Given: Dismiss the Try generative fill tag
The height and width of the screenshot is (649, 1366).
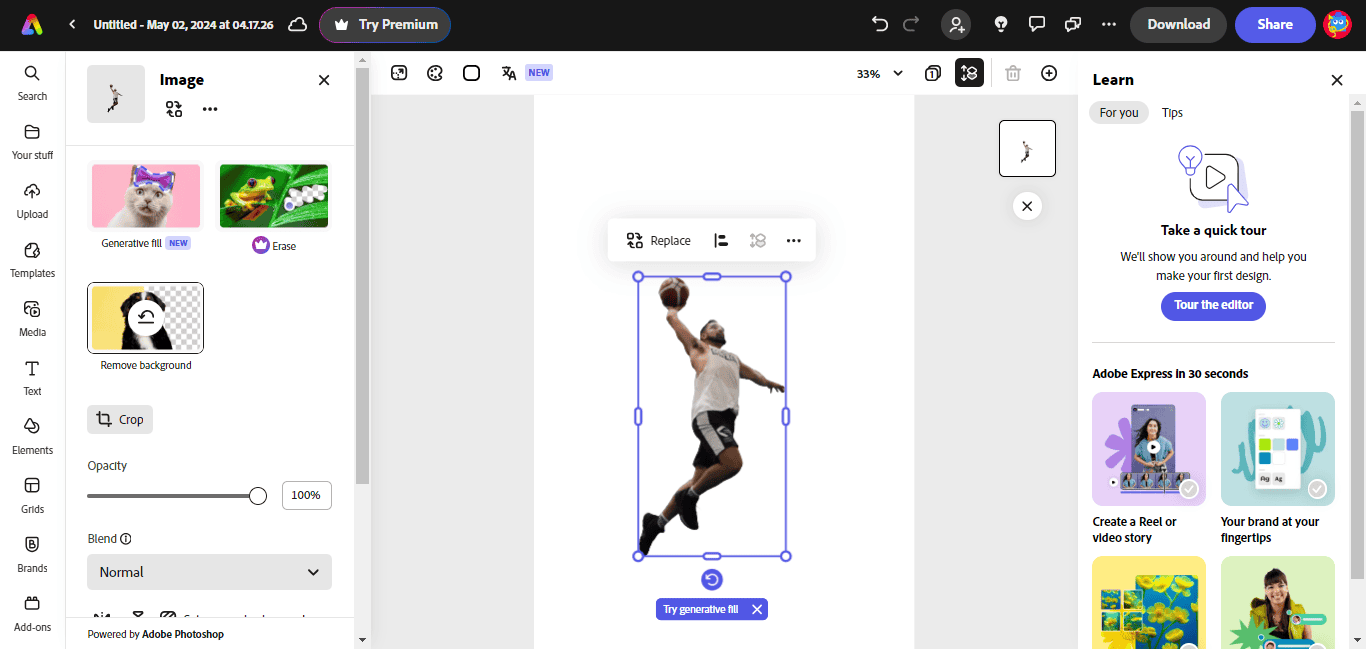Looking at the screenshot, I should [x=757, y=609].
